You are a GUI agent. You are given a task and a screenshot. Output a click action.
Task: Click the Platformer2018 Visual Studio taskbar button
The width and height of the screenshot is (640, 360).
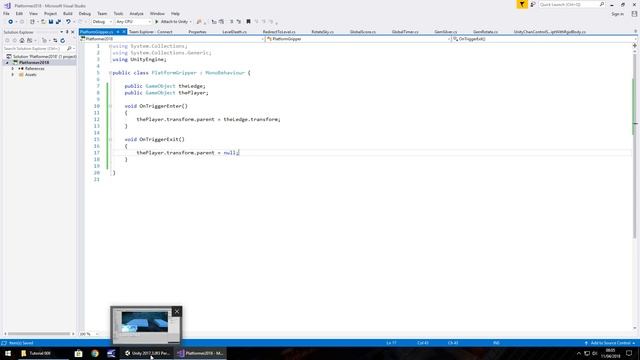200,353
